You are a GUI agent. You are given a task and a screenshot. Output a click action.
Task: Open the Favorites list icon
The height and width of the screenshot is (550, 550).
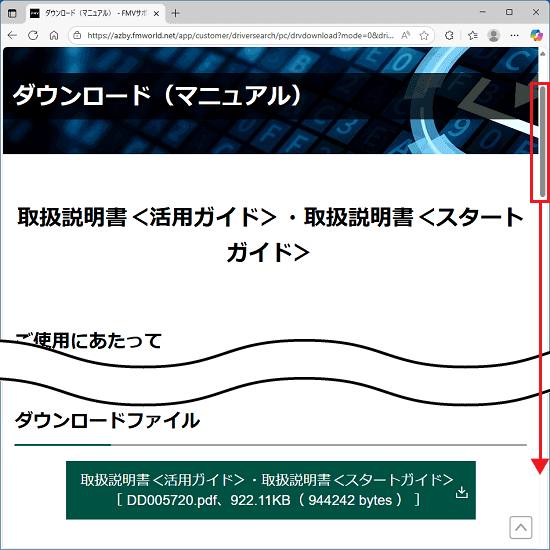click(x=472, y=35)
